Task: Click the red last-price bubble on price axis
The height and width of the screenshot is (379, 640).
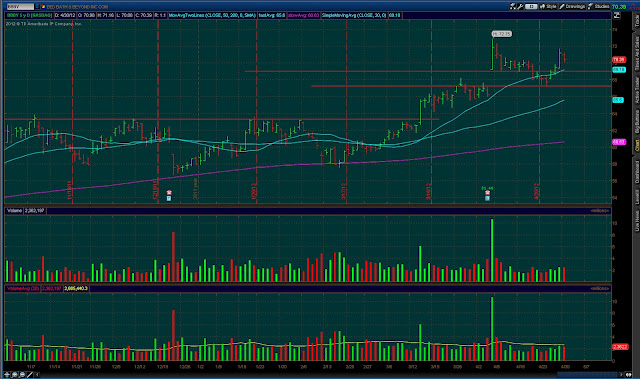Action: pos(619,60)
